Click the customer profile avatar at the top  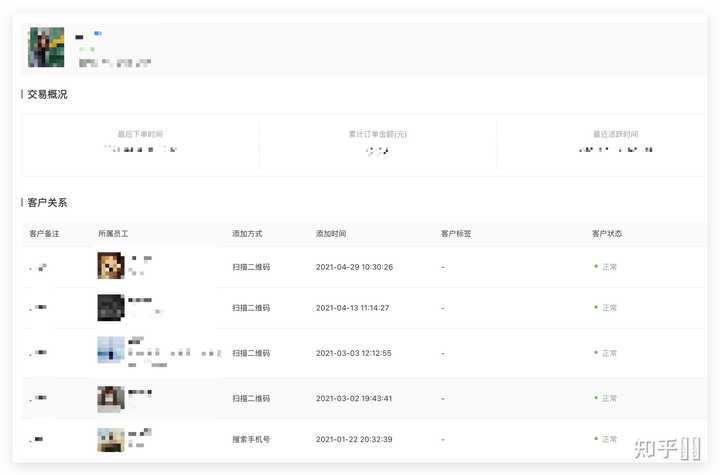(46, 47)
